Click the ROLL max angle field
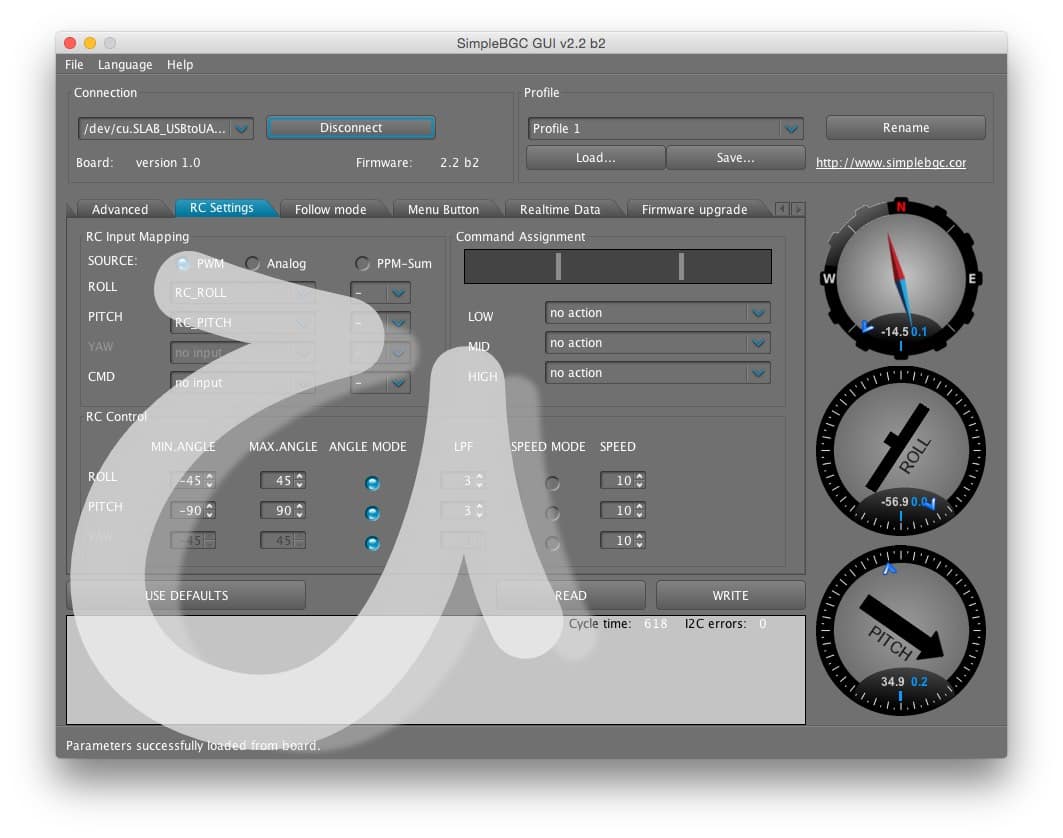 (276, 481)
